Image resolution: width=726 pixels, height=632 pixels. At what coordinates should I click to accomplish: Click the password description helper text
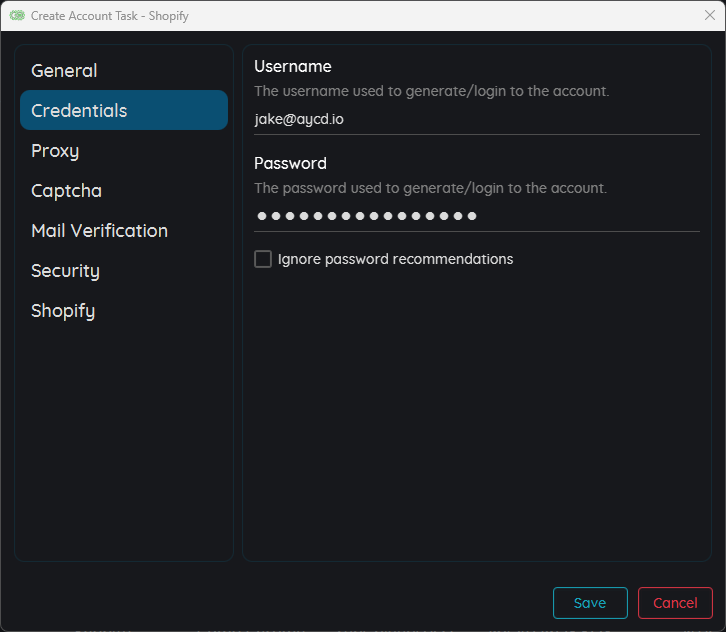pyautogui.click(x=430, y=188)
